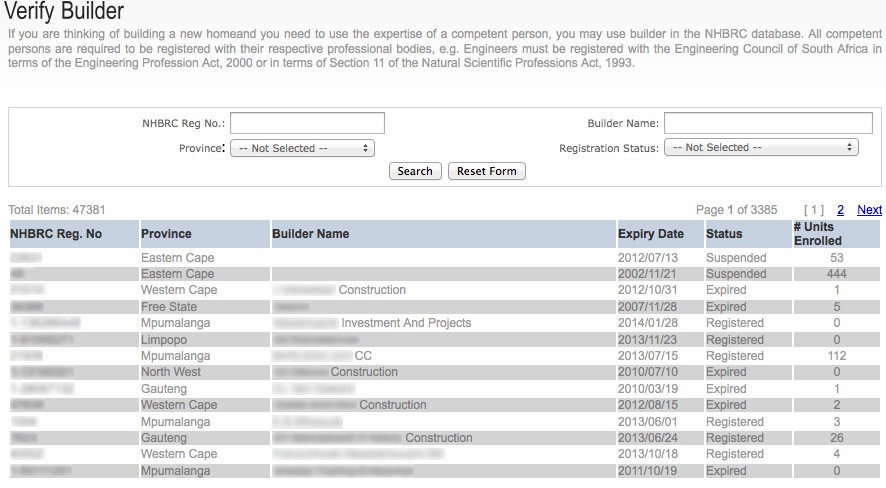The image size is (886, 488).
Task: Go to page 2 link
Action: point(840,210)
